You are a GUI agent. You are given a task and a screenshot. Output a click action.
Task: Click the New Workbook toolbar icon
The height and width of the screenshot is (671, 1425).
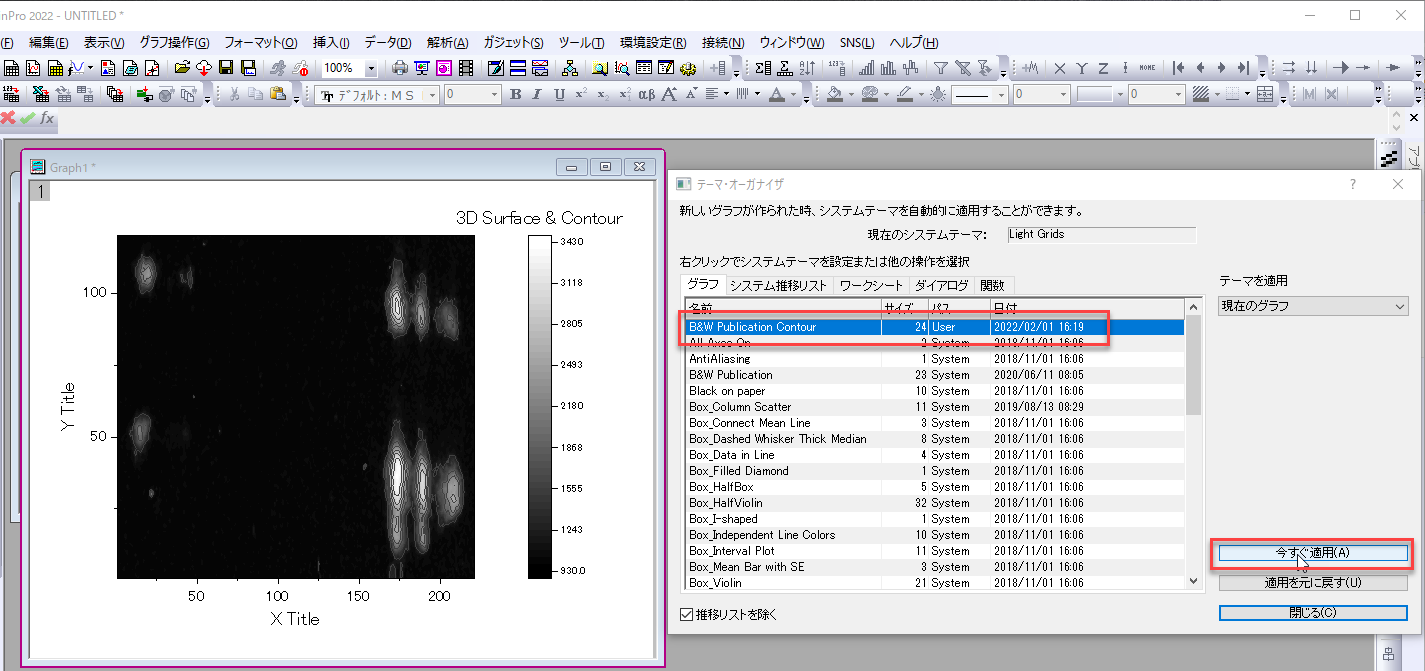pyautogui.click(x=11, y=68)
